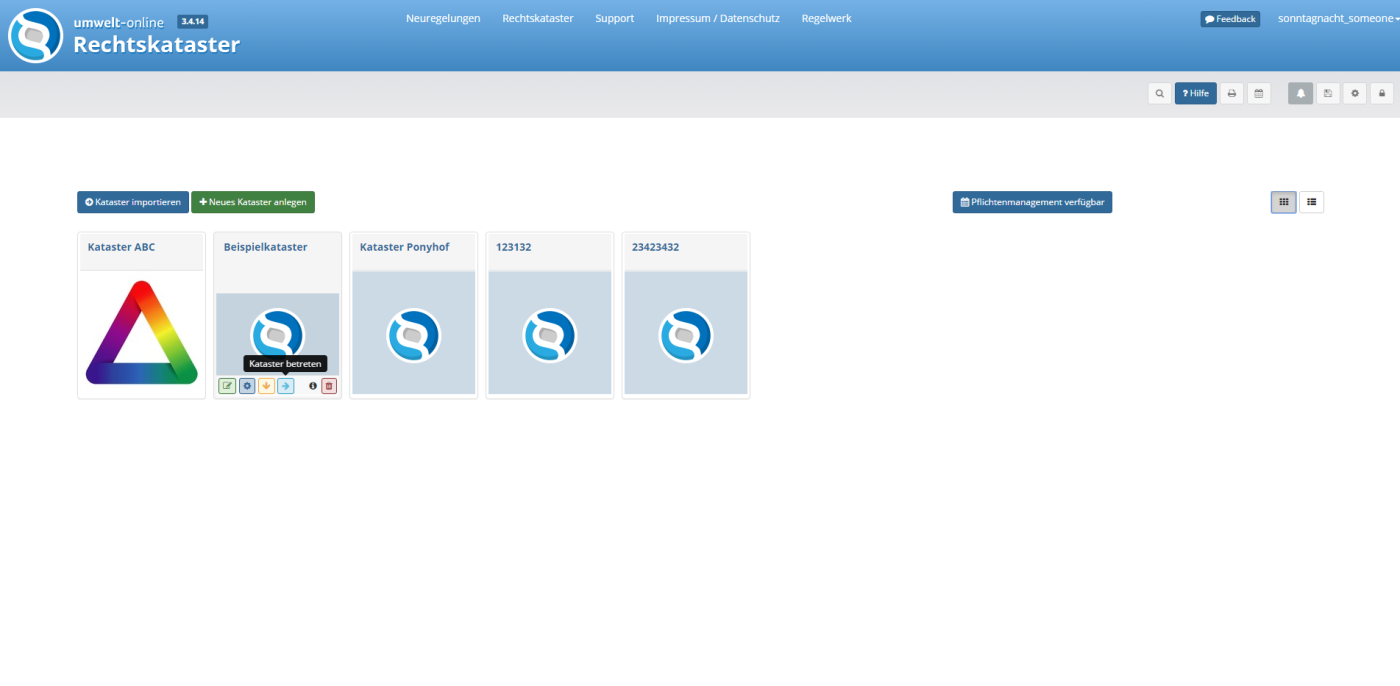1400x686 pixels.
Task: Click the lock icon in toolbar
Action: pyautogui.click(x=1382, y=93)
